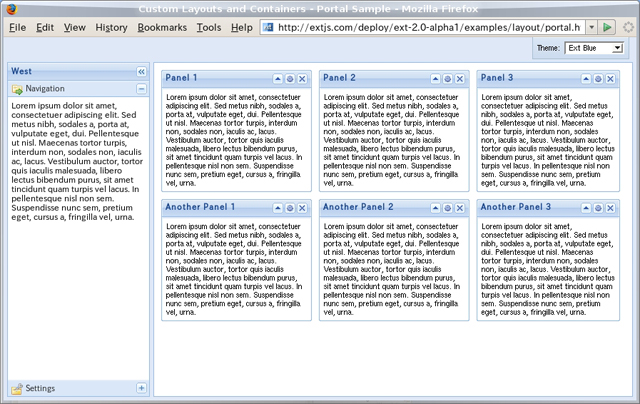Collapse Panel 2 with its up-arrow icon
The width and height of the screenshot is (640, 404).
[x=435, y=79]
